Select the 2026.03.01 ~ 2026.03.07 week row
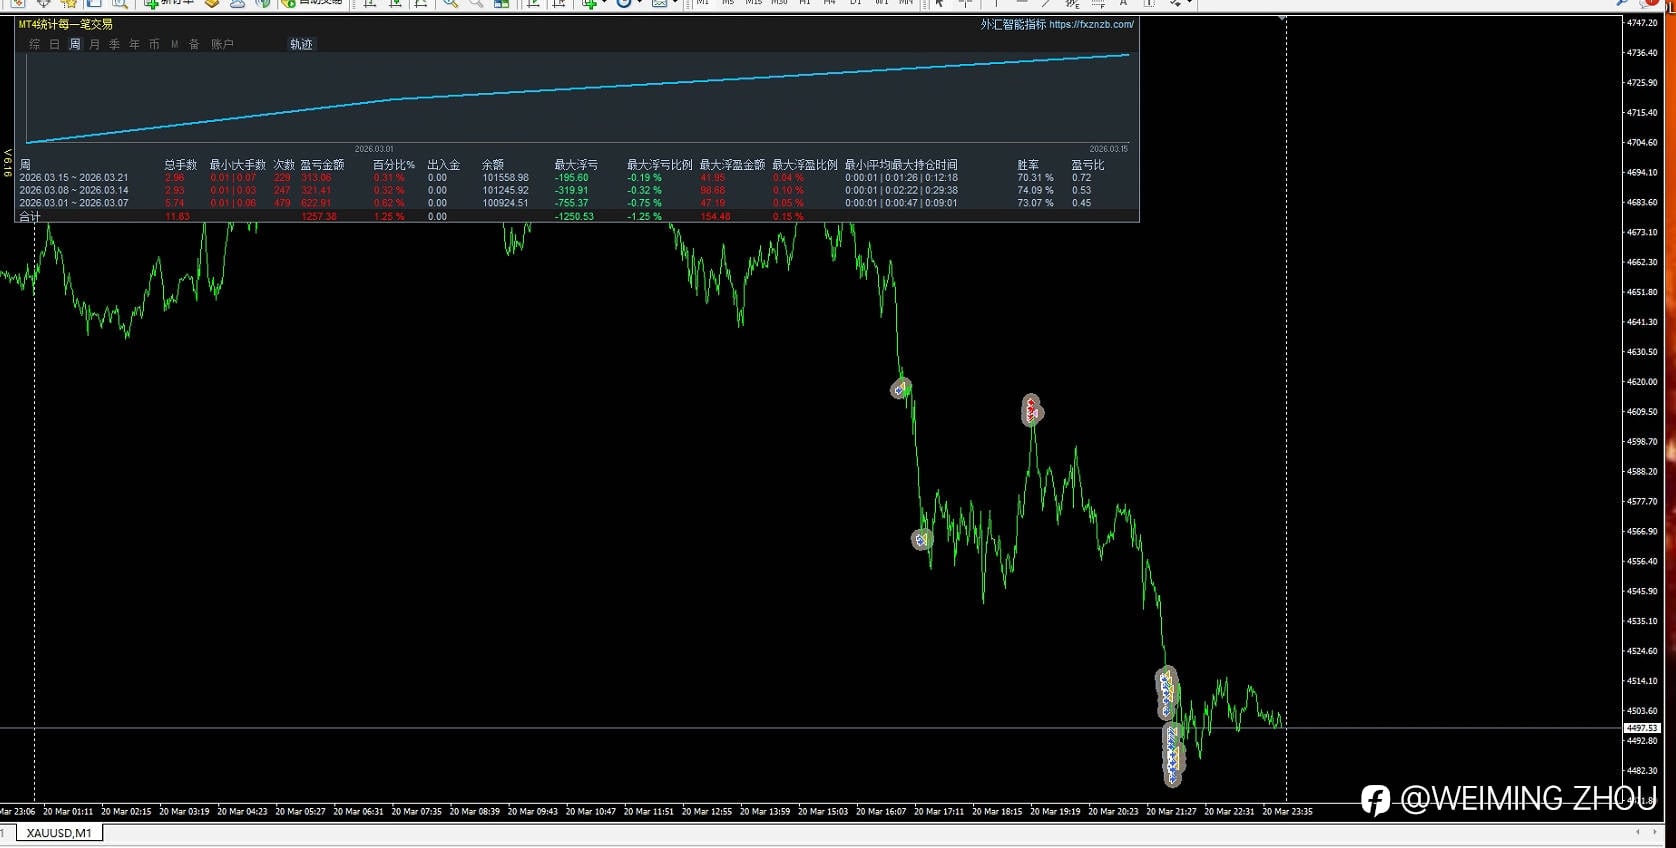Screen dimensions: 1676x848 [578, 203]
